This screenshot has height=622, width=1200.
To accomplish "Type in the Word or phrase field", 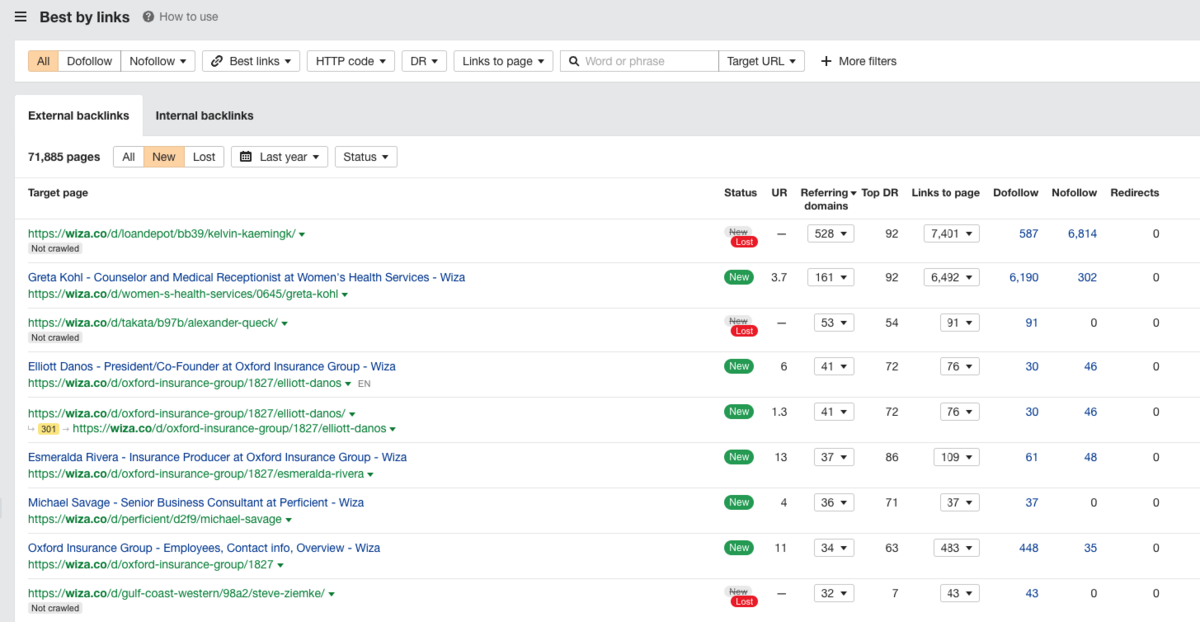I will (648, 61).
